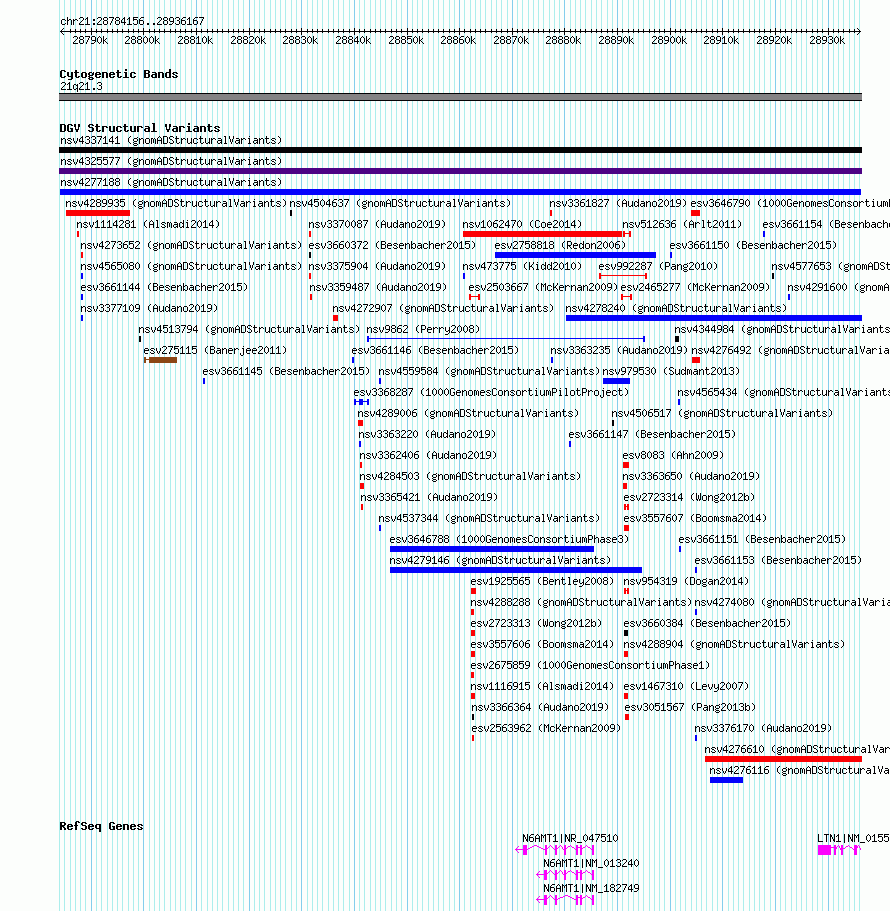The width and height of the screenshot is (890, 911).
Task: Click the Cytogenetic Bands track title
Action: click(119, 74)
